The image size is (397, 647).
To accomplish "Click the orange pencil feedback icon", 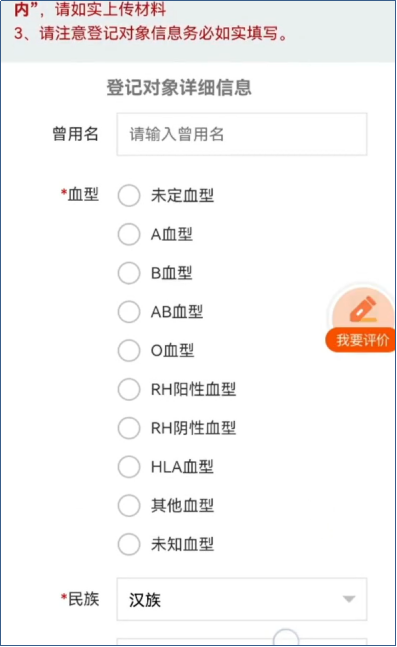I will coord(363,309).
